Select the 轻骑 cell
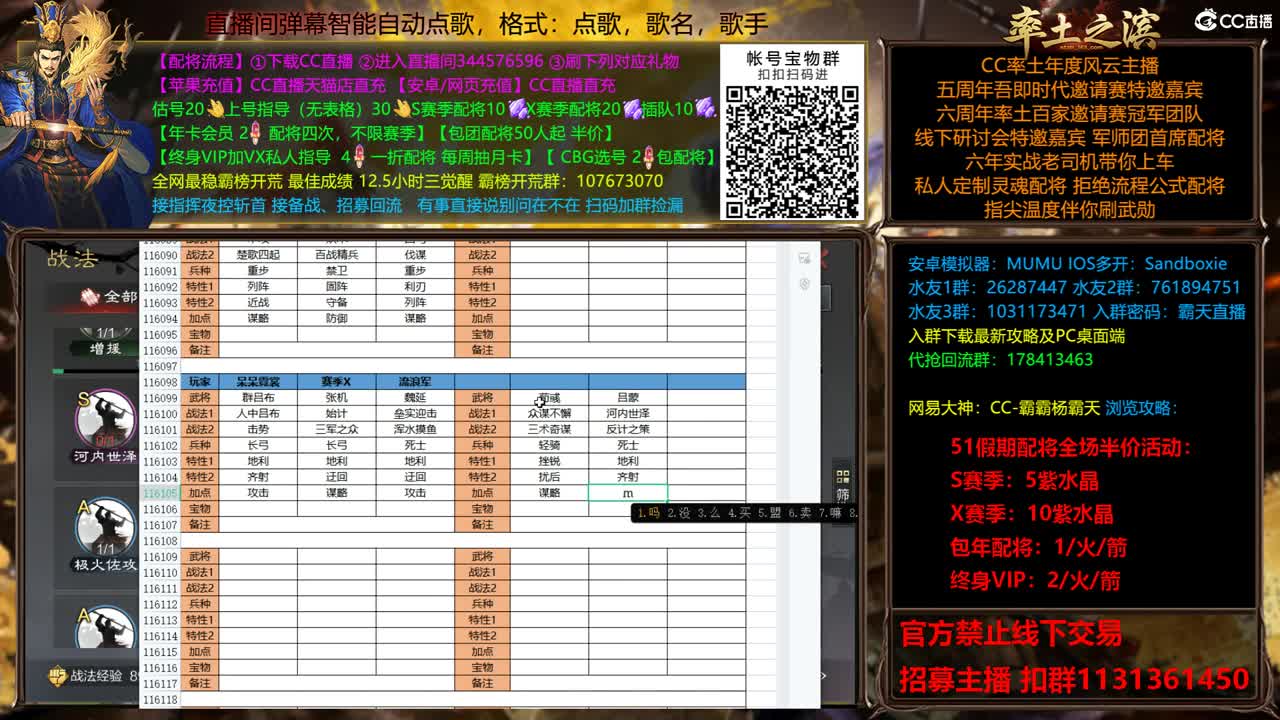Viewport: 1280px width, 720px height. click(x=550, y=446)
